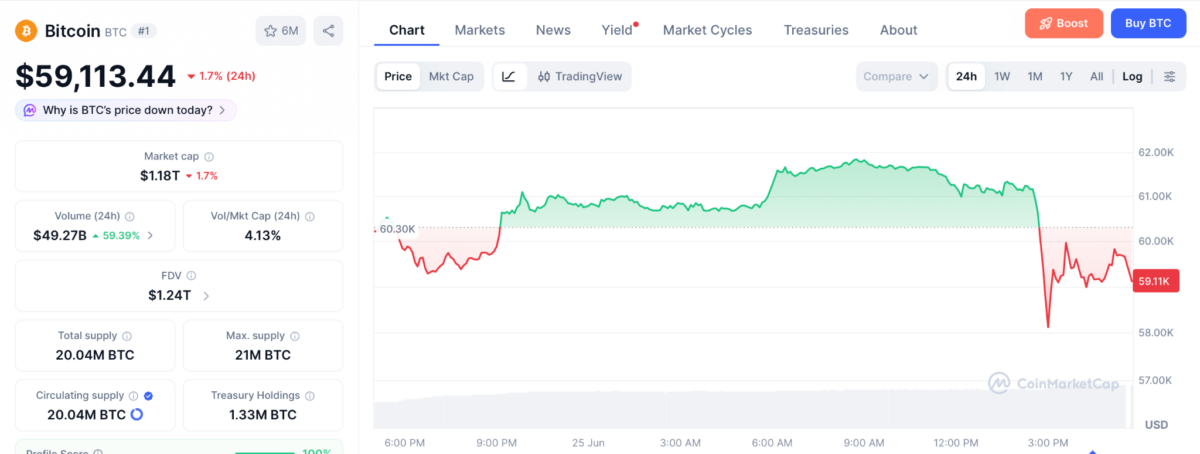Open the Treasuries tab
This screenshot has width=1200, height=454.
816,30
